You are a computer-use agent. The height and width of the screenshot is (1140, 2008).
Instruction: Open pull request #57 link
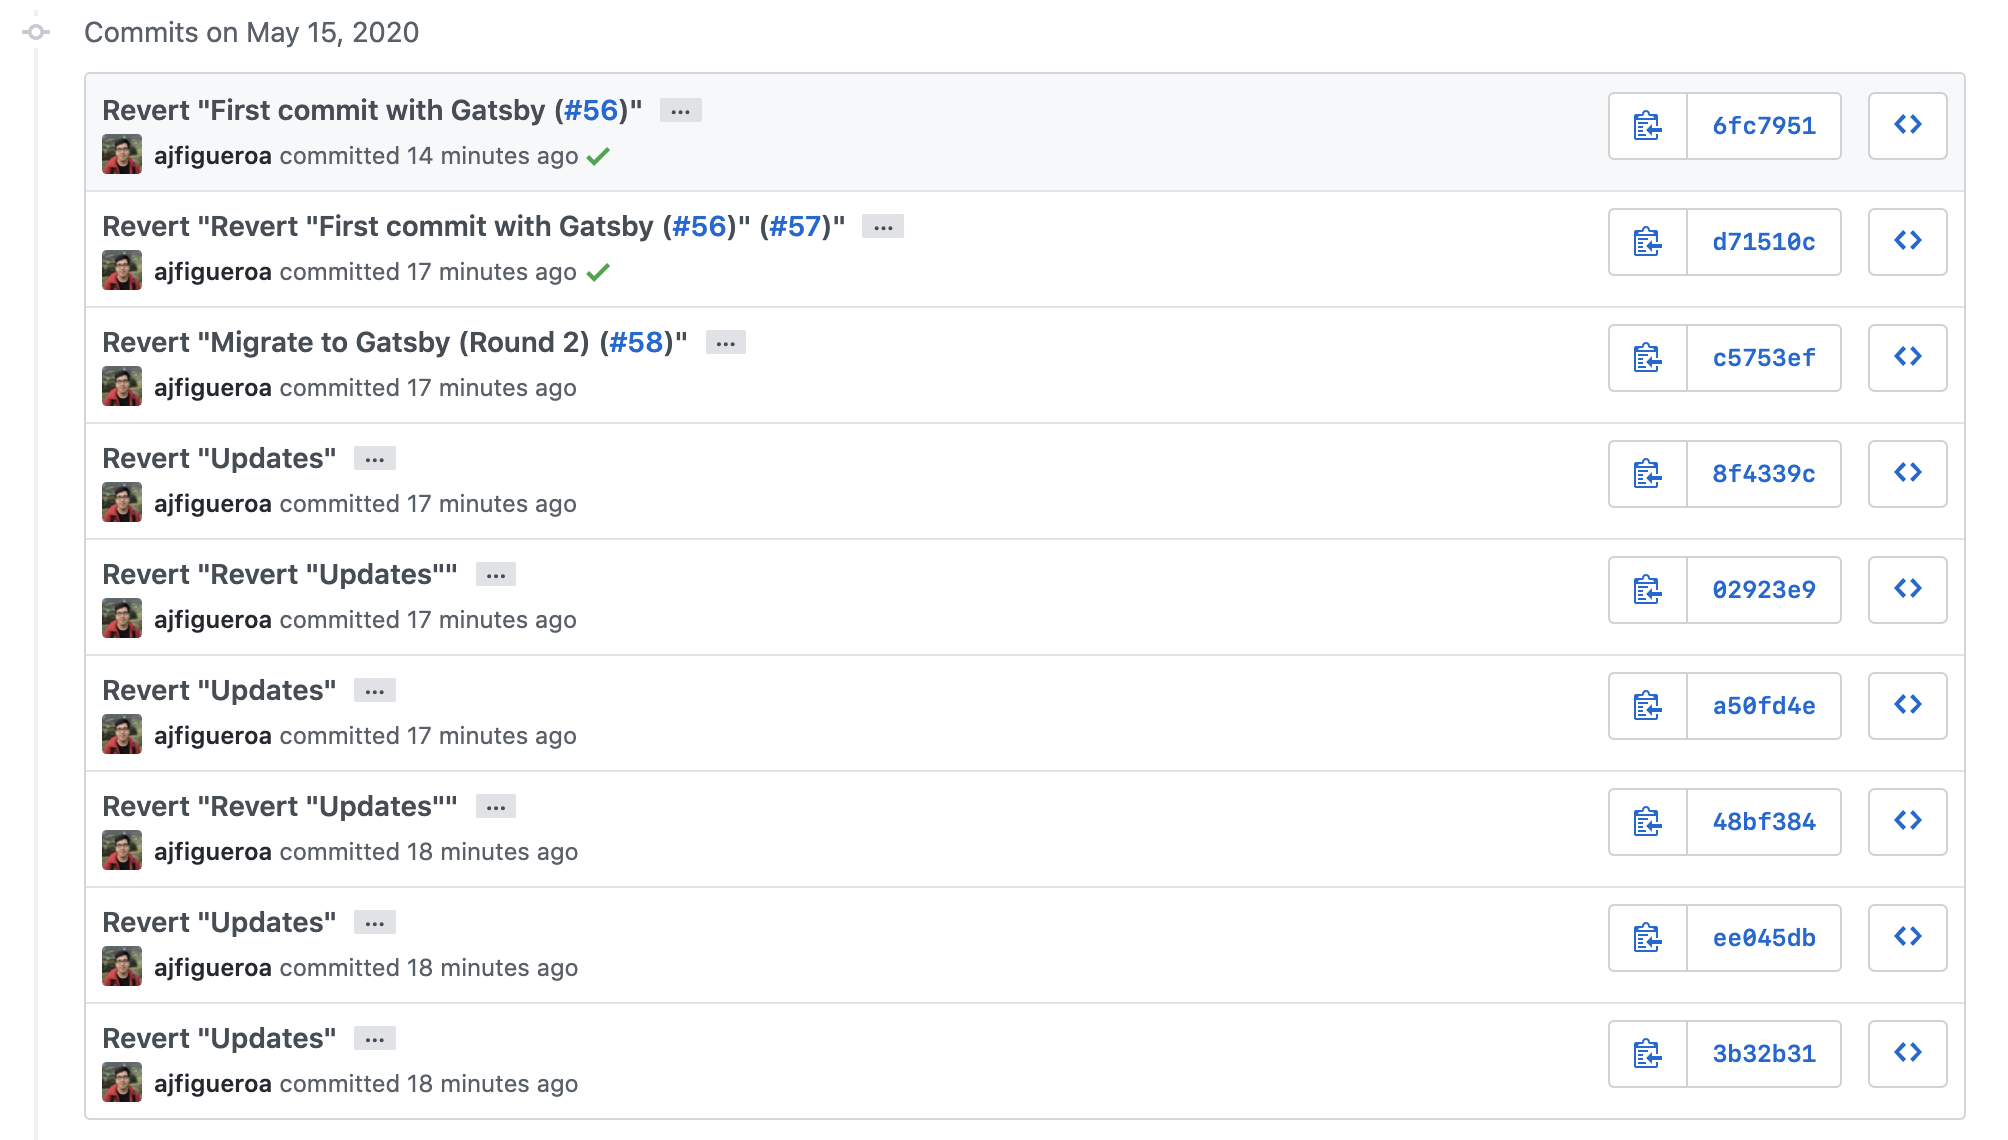[795, 227]
